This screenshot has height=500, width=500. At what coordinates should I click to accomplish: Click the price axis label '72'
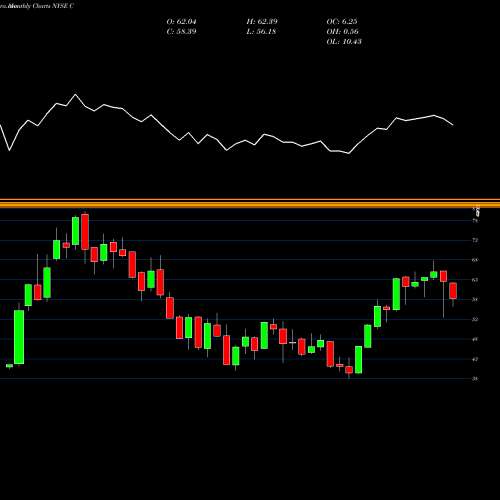pyautogui.click(x=475, y=240)
